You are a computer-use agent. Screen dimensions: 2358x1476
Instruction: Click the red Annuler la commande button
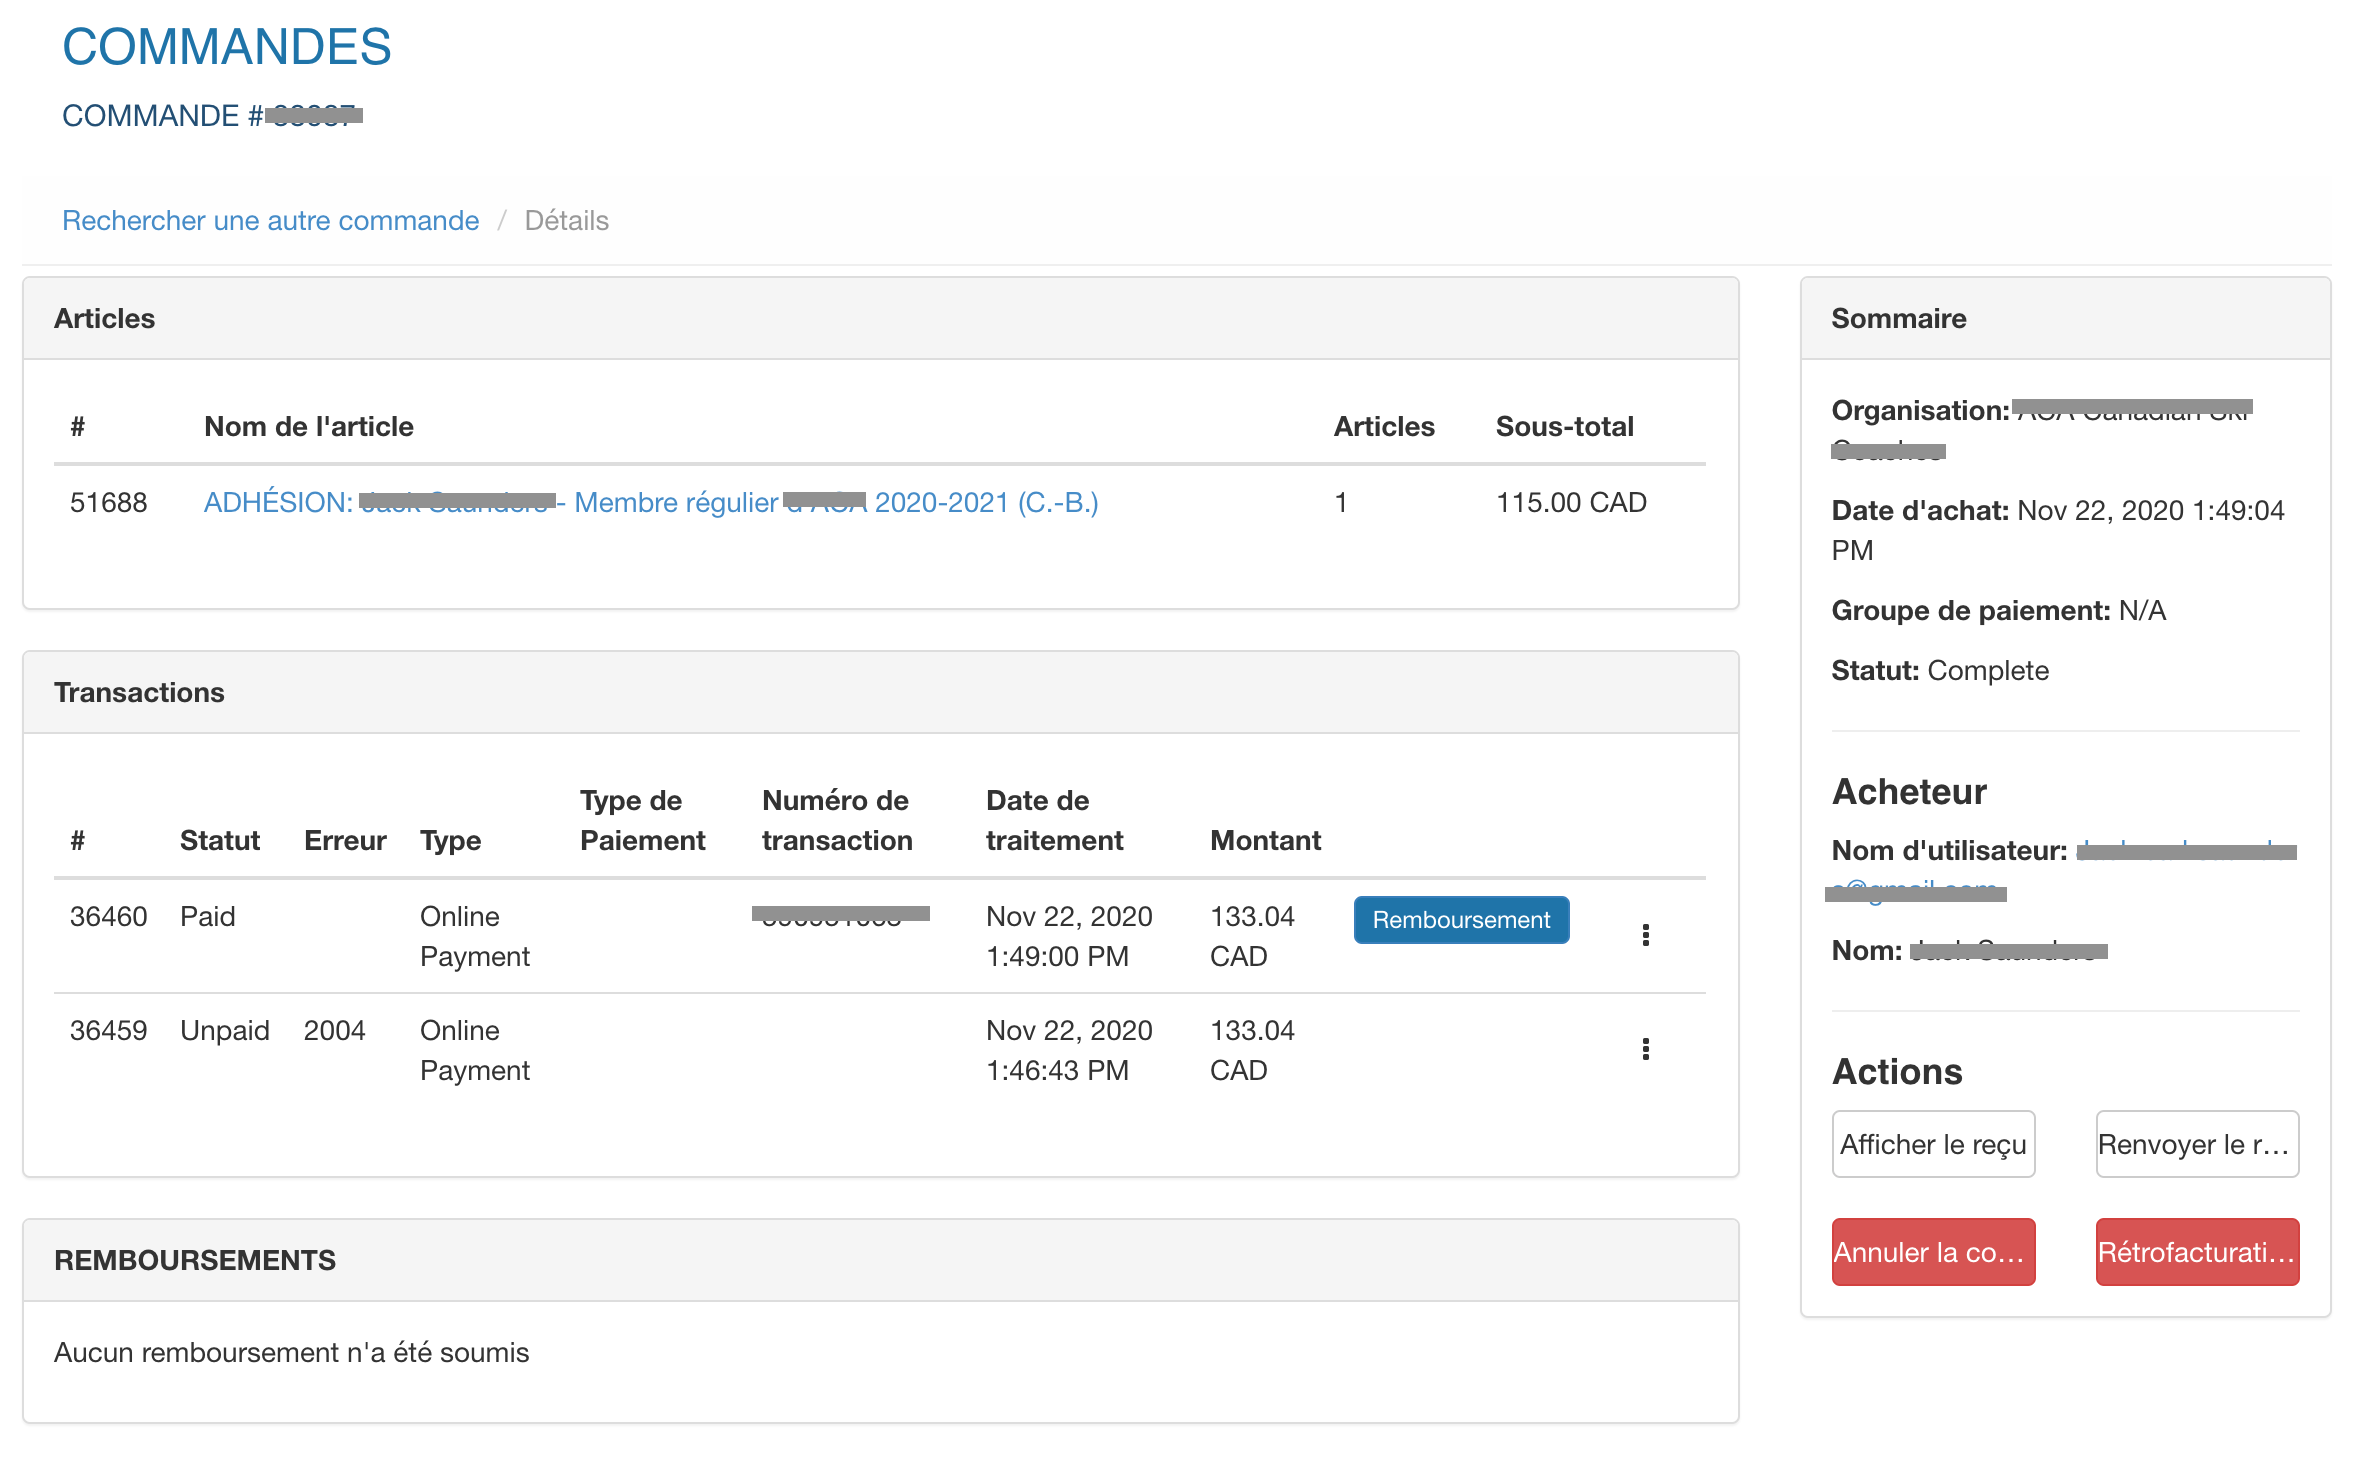point(1932,1252)
